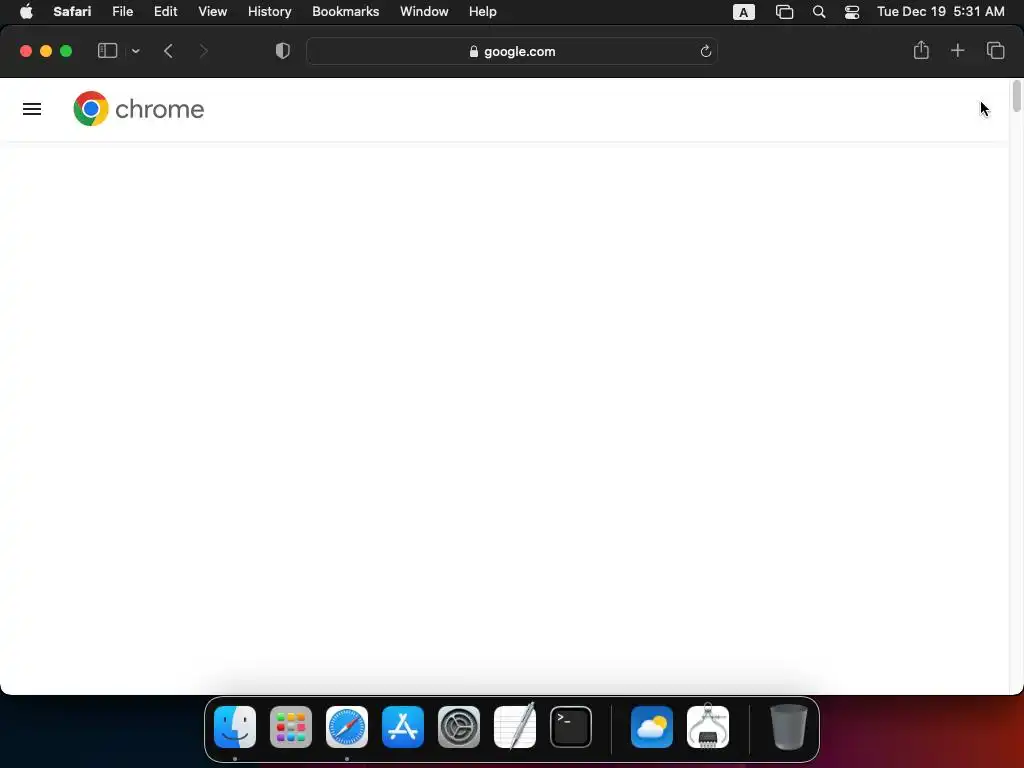Image resolution: width=1024 pixels, height=768 pixels.
Task: Open Trash from the Dock
Action: point(789,726)
